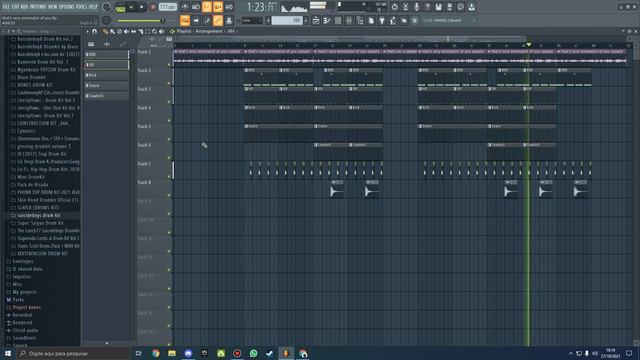Toggle the Browser view icon

point(360,20)
